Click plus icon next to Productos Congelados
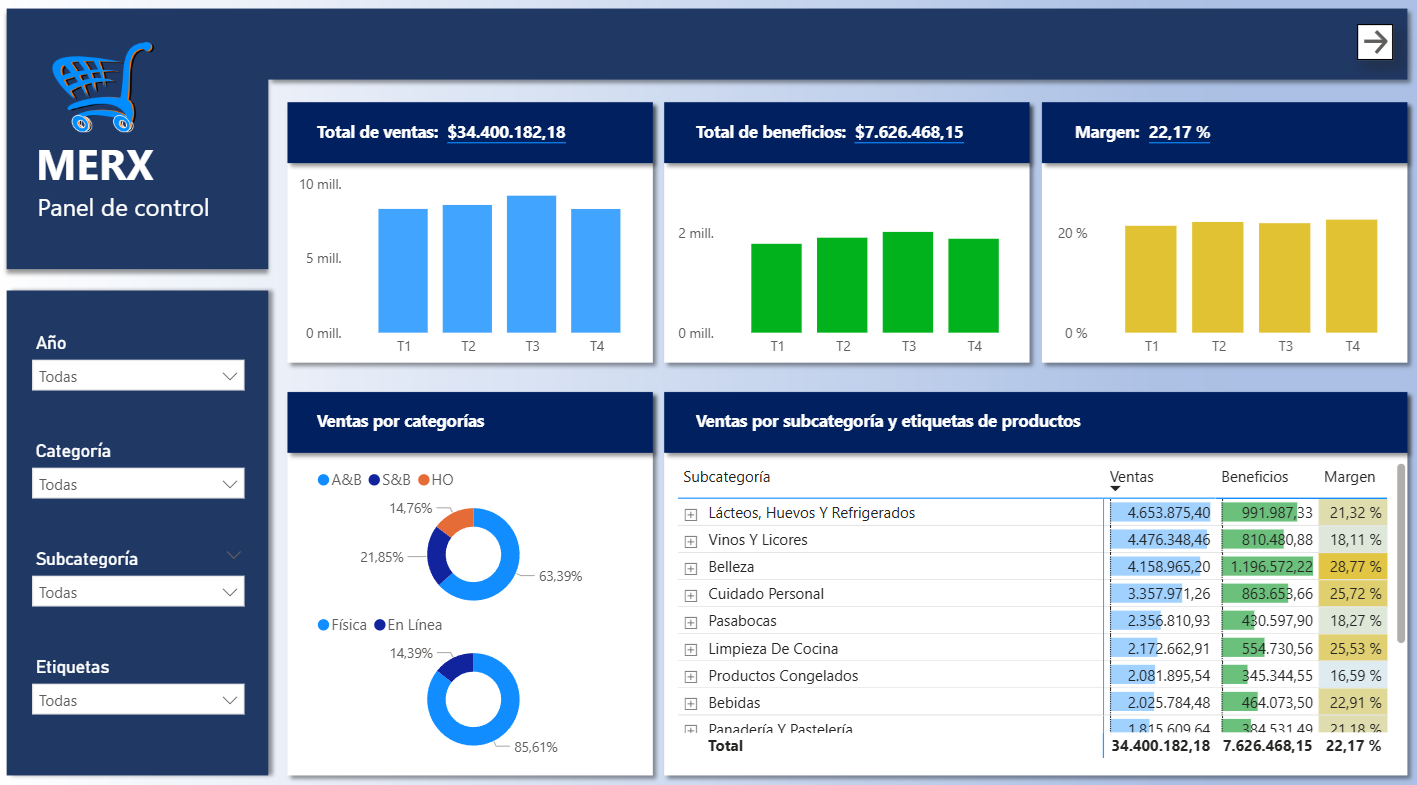1417x785 pixels. pos(690,676)
